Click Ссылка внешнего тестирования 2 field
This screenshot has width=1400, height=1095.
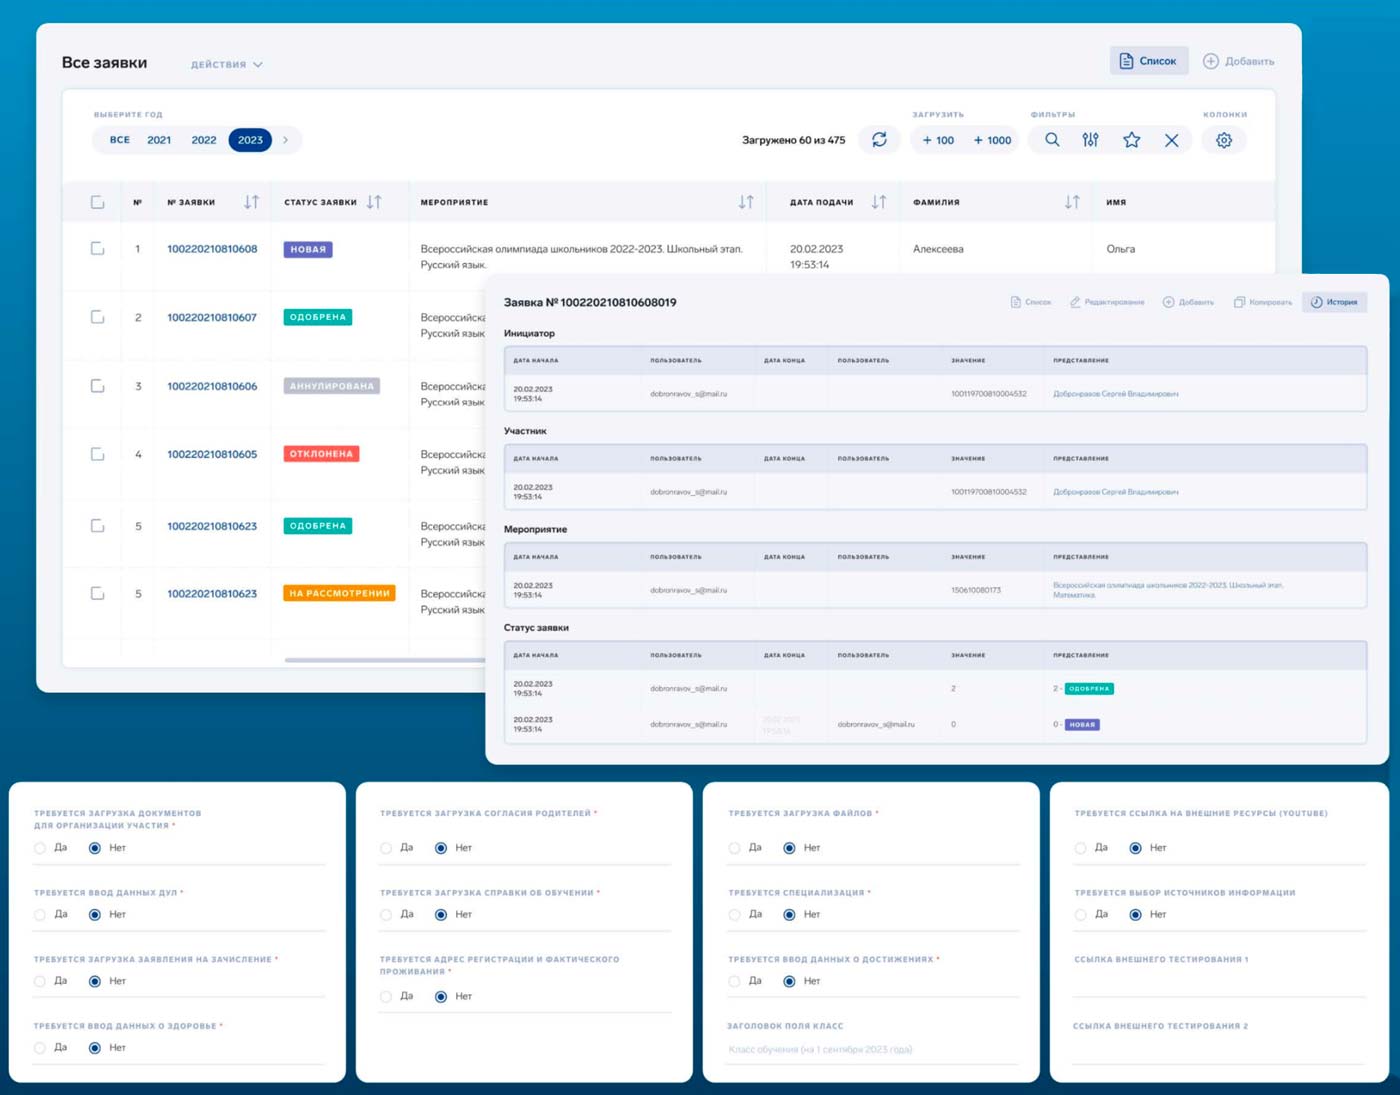coord(1219,1050)
